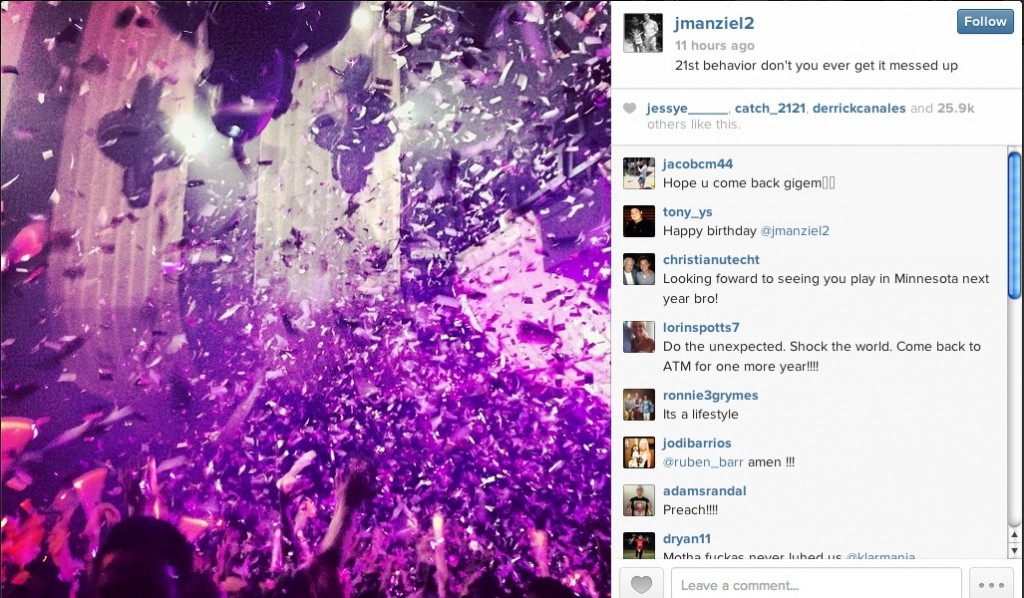Click the heart like button beside comment box
The height and width of the screenshot is (598, 1024).
(641, 584)
